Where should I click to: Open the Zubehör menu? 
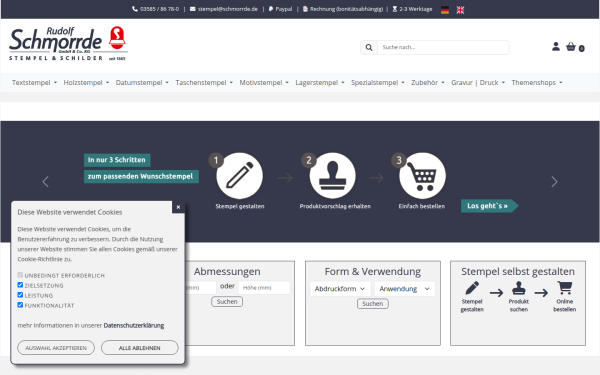coord(428,83)
